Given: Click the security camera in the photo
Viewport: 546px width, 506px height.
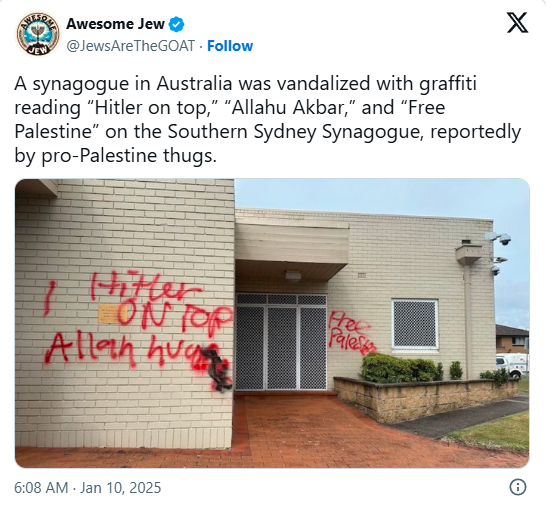Looking at the screenshot, I should click(502, 238).
